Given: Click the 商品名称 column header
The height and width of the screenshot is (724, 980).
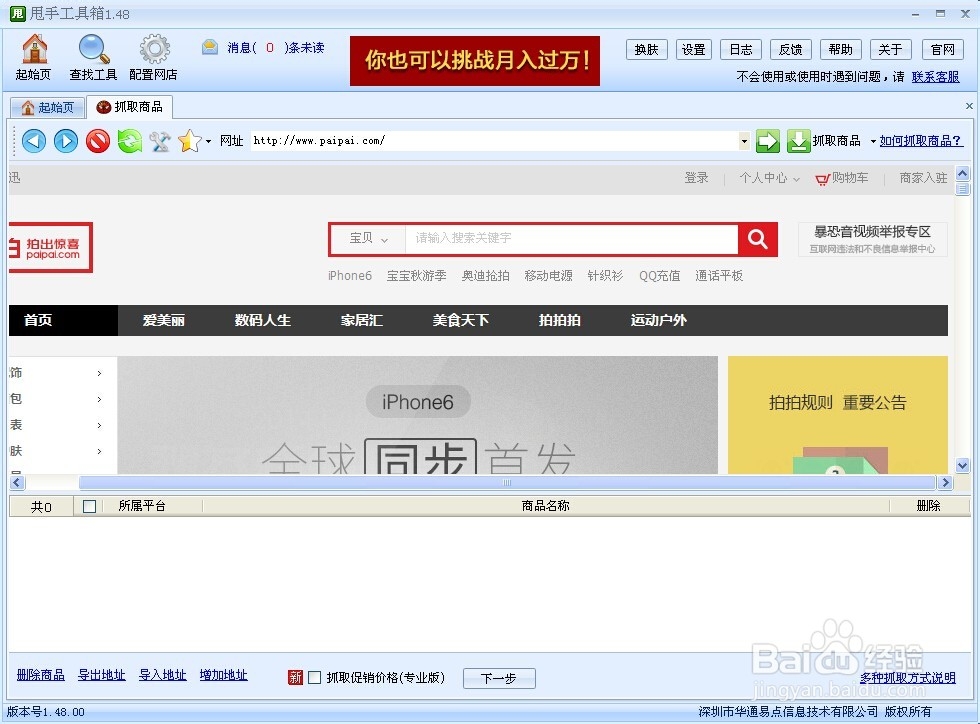Looking at the screenshot, I should coord(546,506).
